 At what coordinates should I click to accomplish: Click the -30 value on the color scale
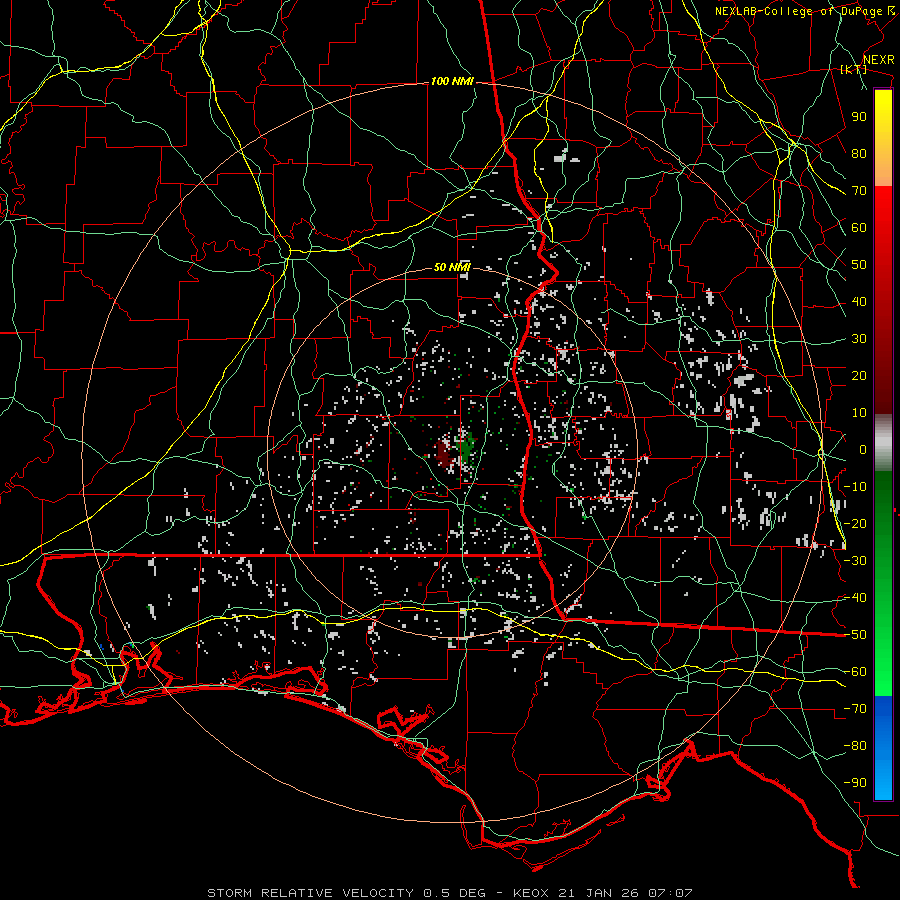[x=855, y=561]
